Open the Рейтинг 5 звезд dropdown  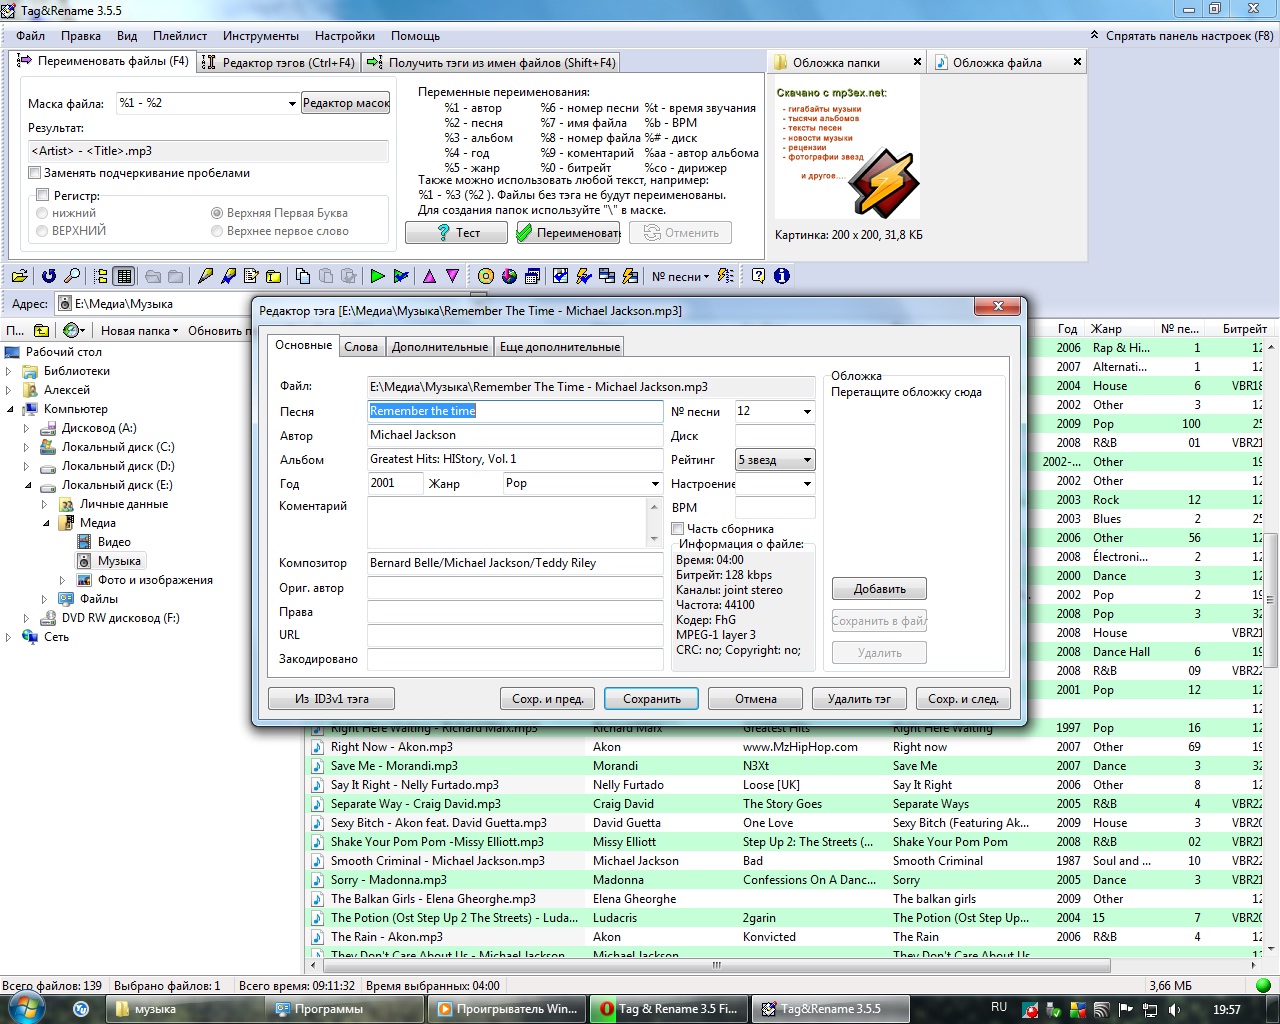click(x=807, y=460)
